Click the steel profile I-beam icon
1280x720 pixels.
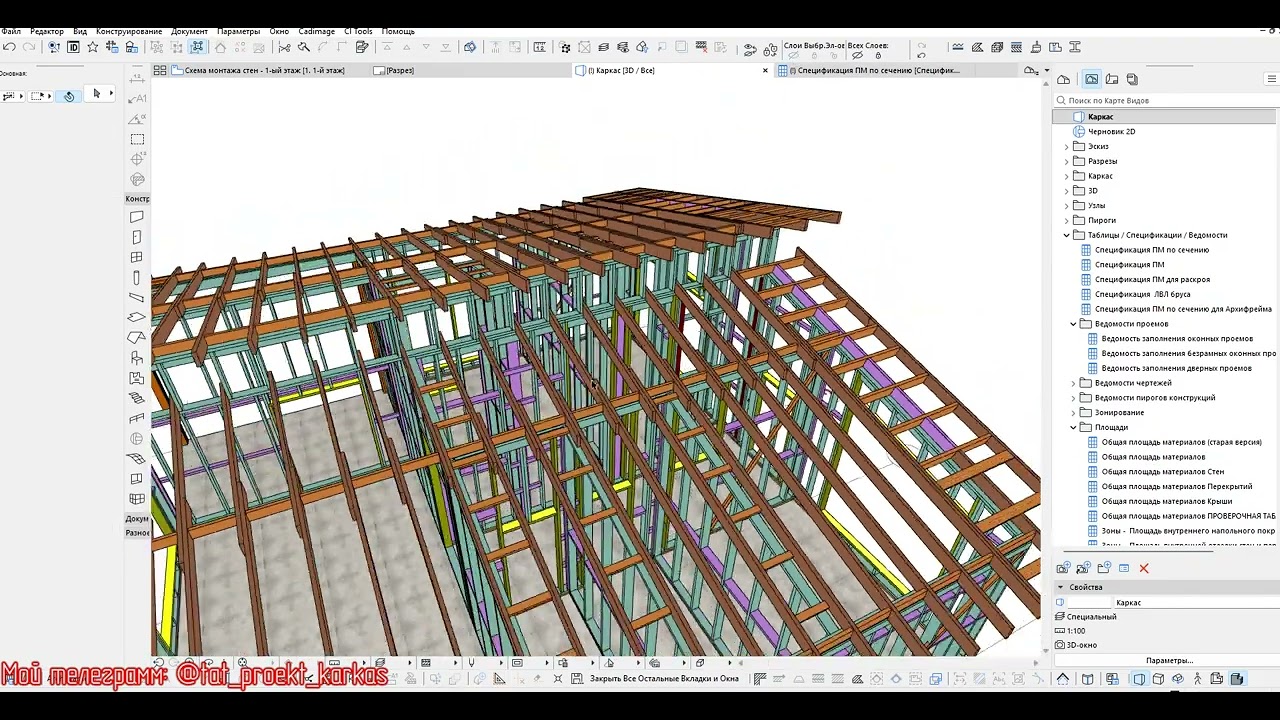[x=1076, y=47]
